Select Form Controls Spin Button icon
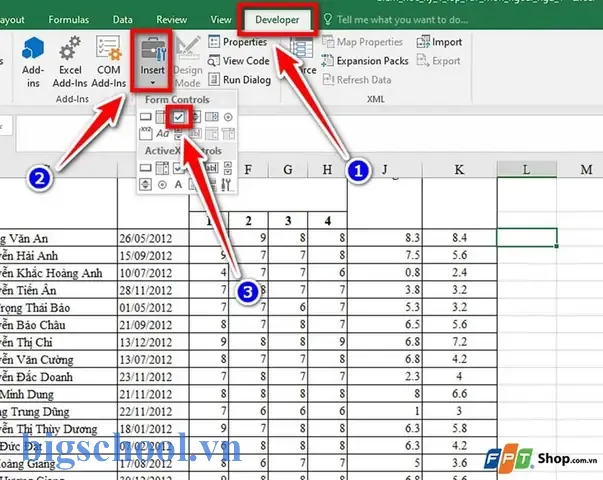Viewport: 603px width, 480px height. coord(197,117)
